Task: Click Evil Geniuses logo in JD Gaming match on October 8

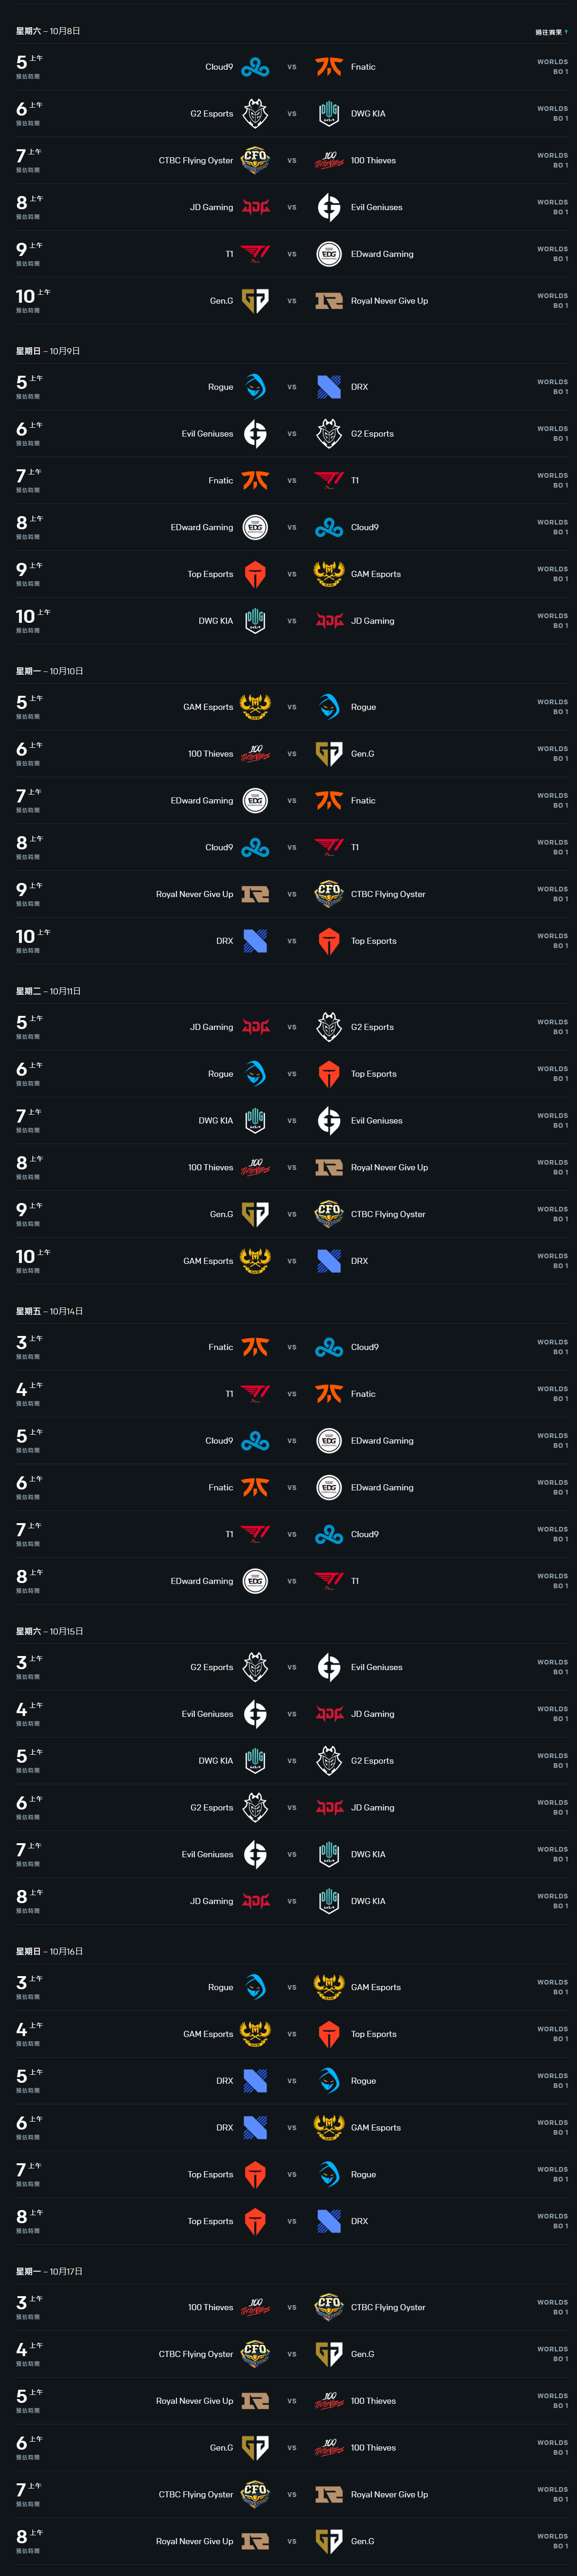Action: pyautogui.click(x=329, y=207)
